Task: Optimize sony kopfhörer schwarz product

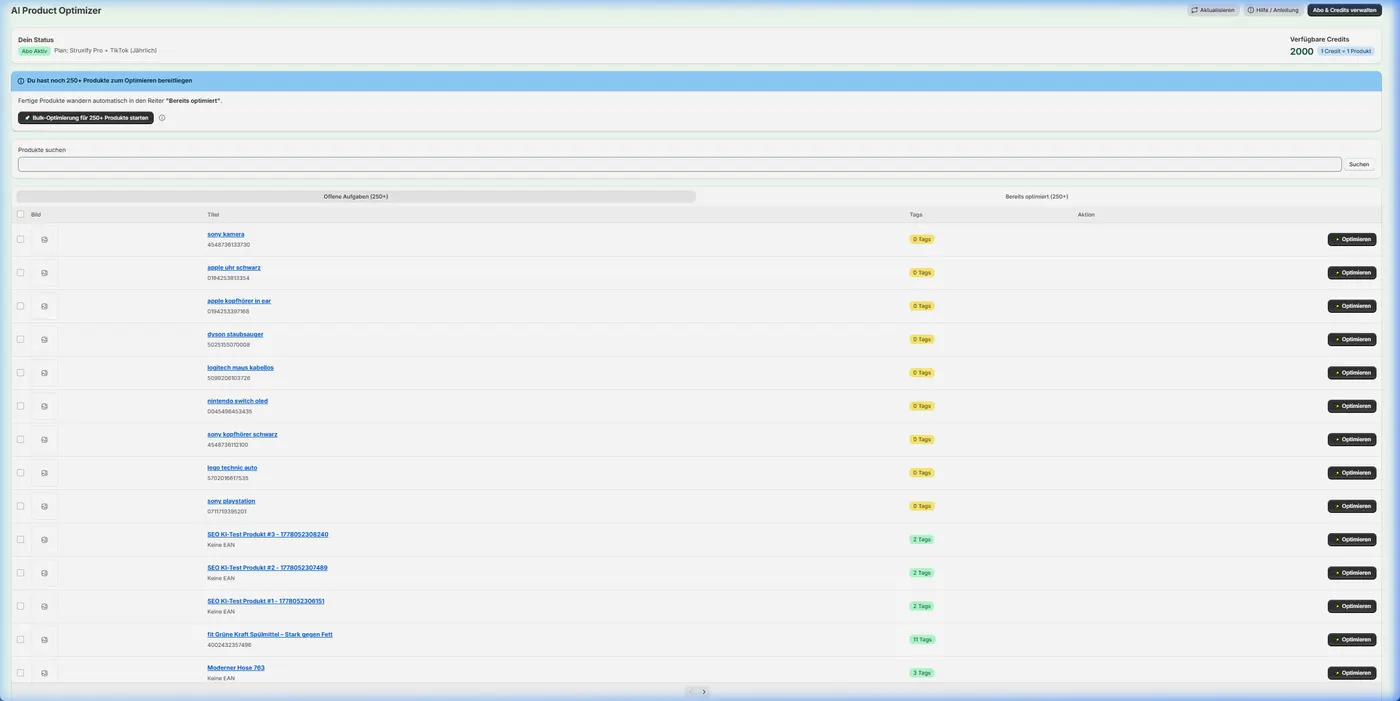Action: point(1352,439)
